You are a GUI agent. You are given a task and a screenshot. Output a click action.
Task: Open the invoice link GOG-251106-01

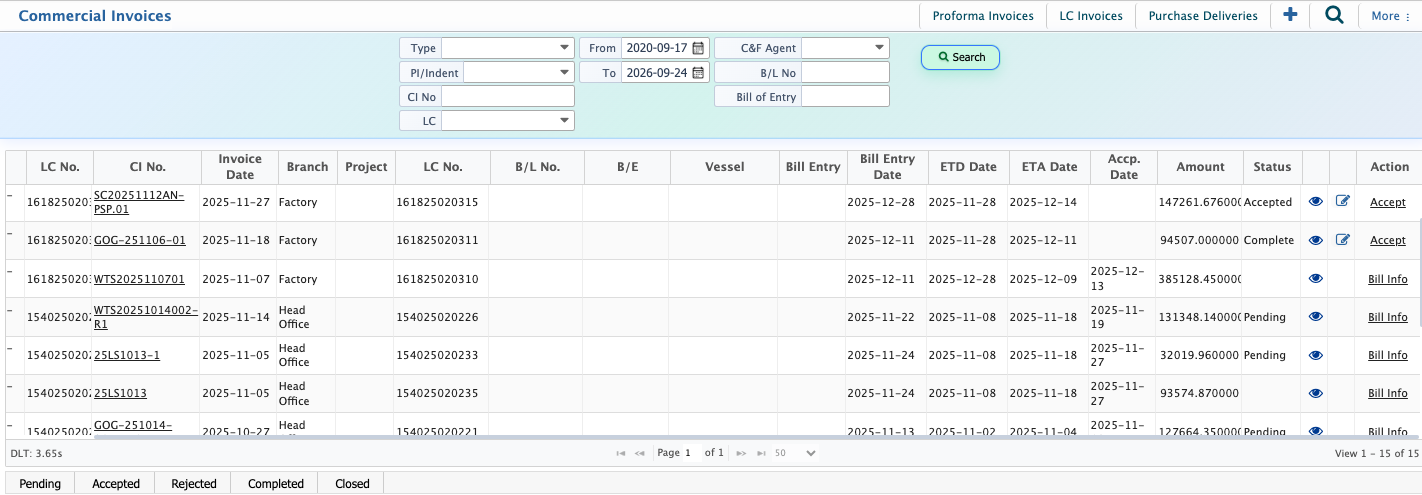coord(140,240)
